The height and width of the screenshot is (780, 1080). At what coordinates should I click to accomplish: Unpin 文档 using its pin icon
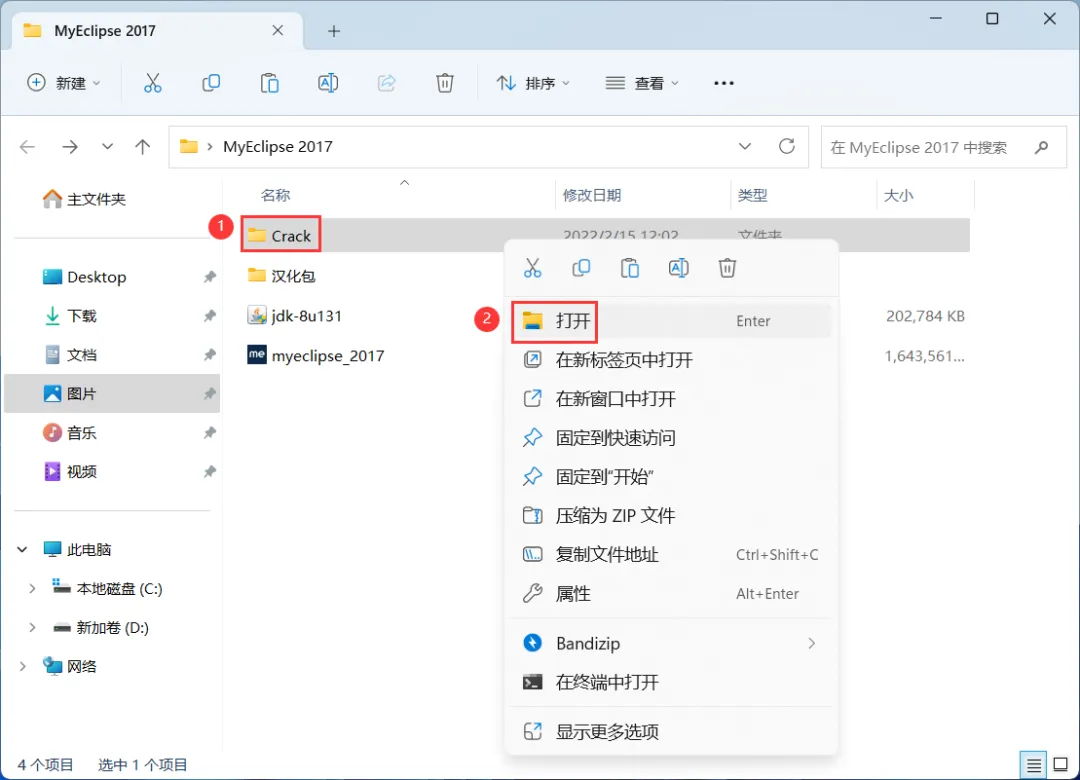click(x=209, y=355)
